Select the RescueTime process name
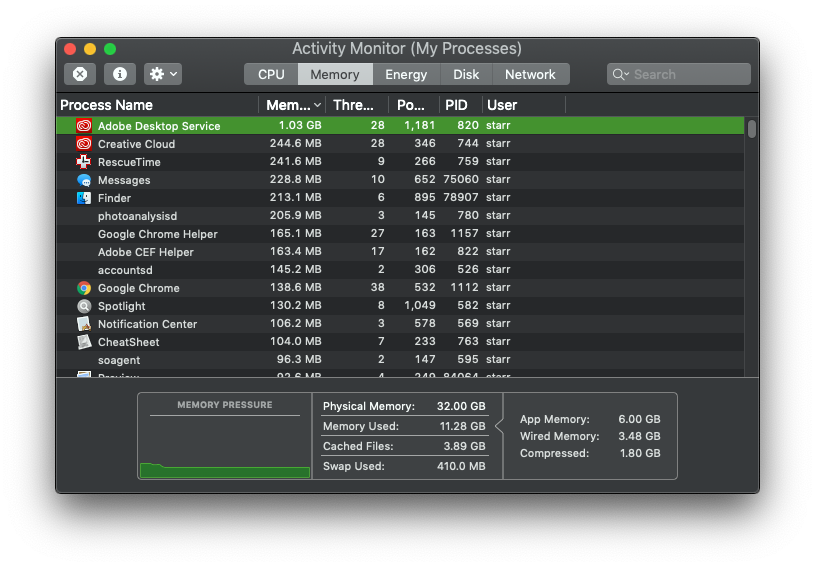 tap(129, 162)
